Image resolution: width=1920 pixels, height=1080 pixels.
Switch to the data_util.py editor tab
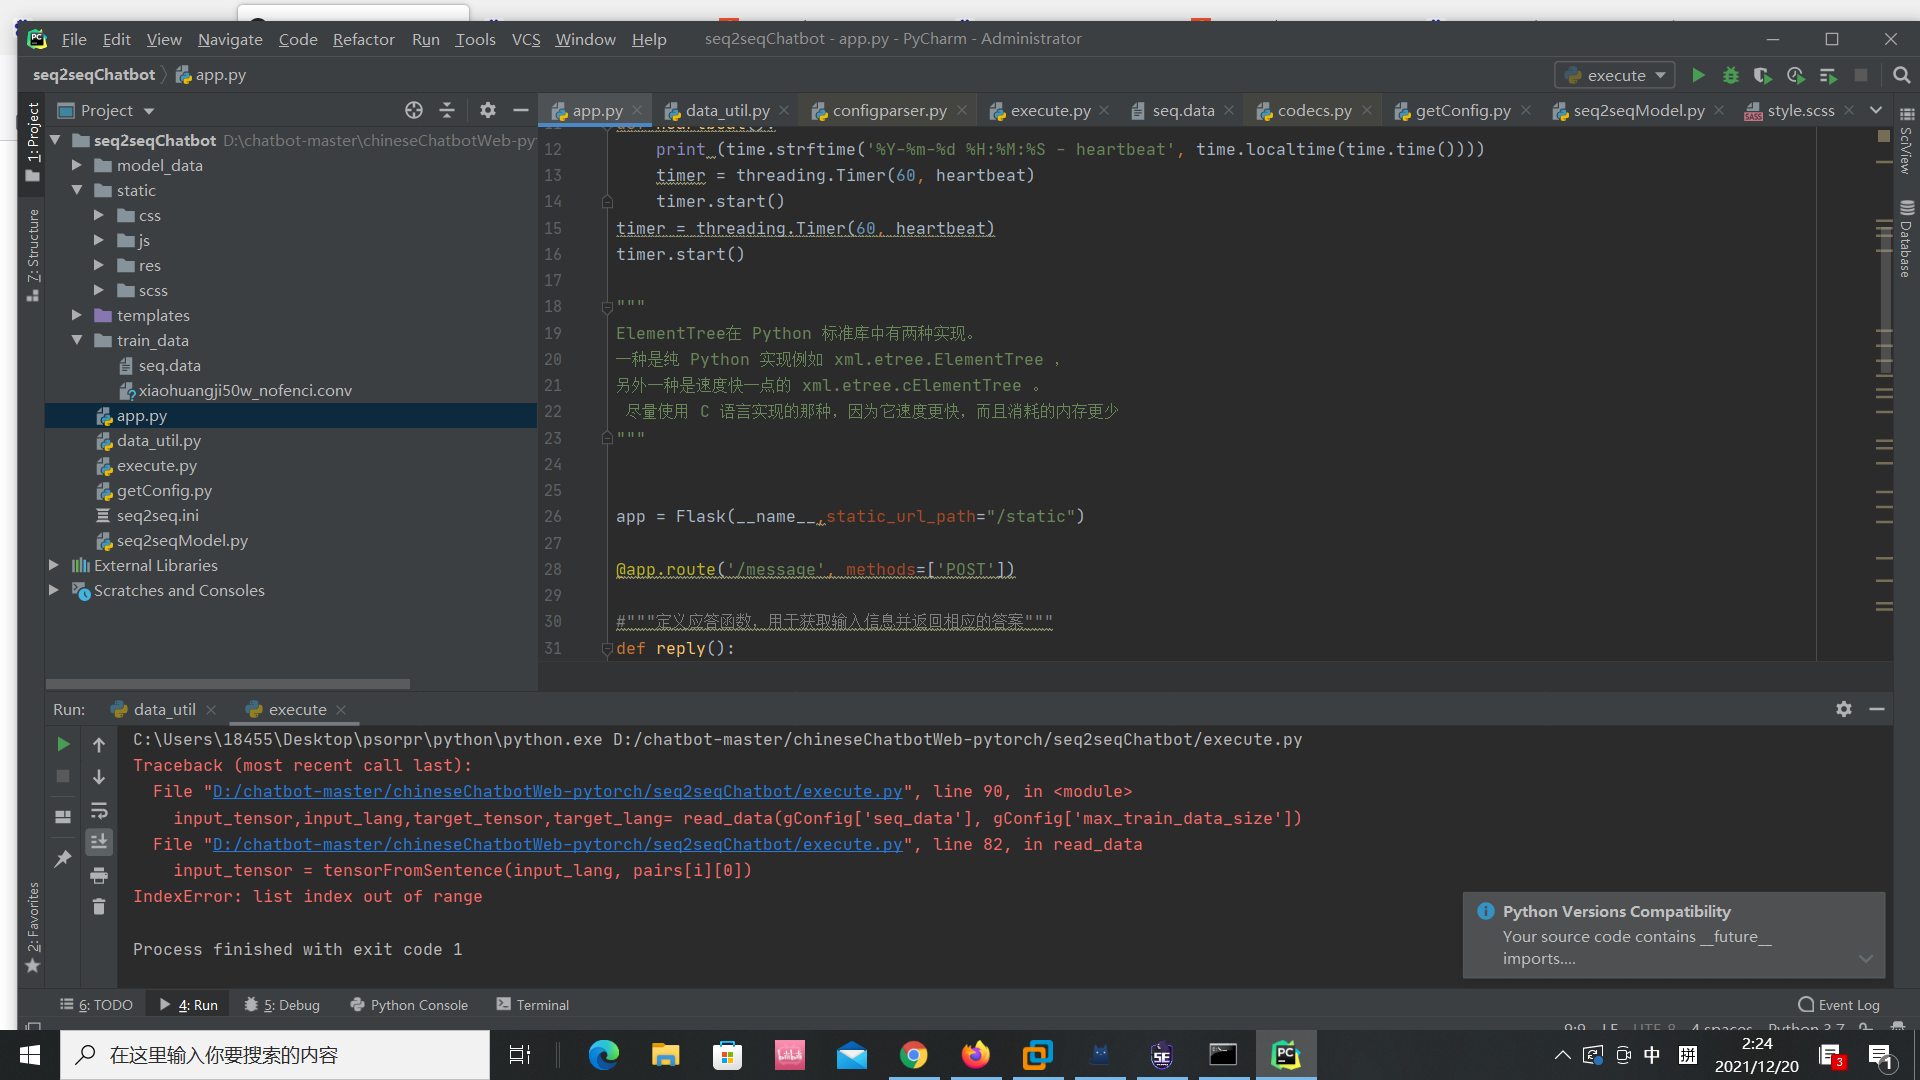[x=726, y=110]
